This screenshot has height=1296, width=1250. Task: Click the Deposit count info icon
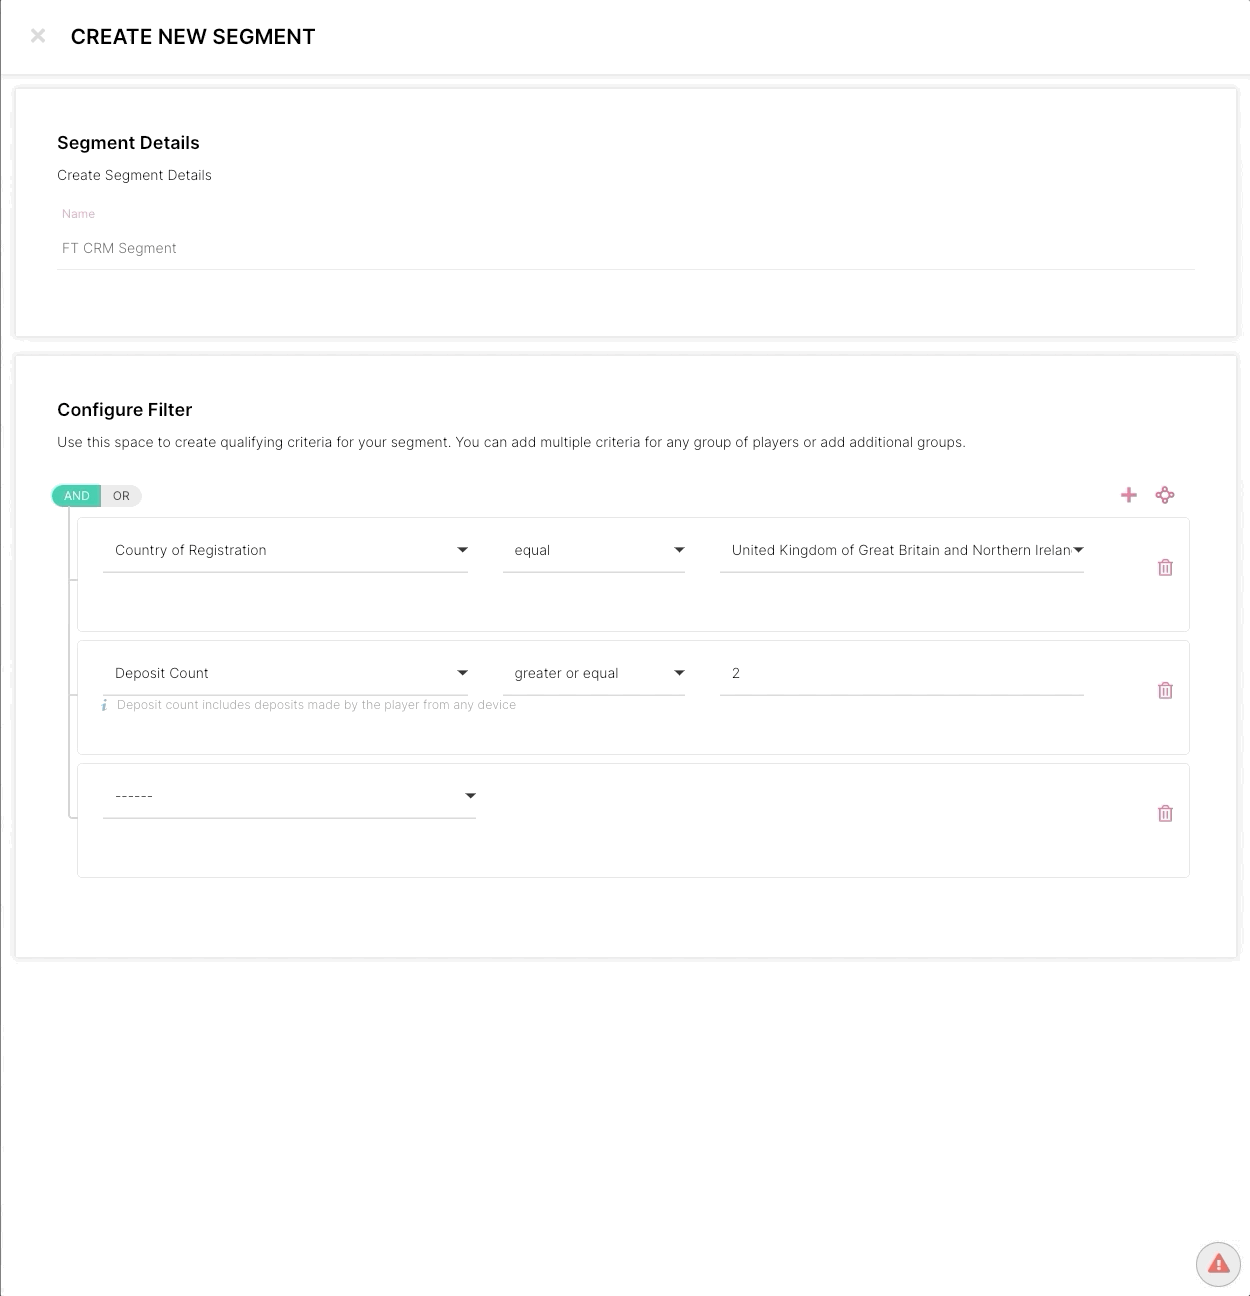[x=104, y=705]
